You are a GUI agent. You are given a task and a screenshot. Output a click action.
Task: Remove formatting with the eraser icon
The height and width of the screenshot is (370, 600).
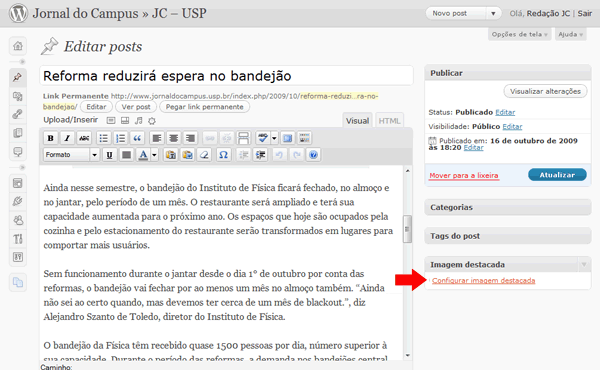[x=204, y=155]
